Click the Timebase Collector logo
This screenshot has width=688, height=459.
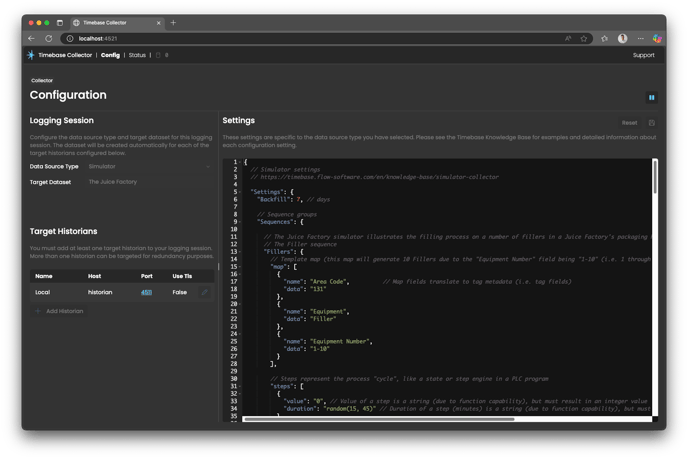(x=31, y=55)
